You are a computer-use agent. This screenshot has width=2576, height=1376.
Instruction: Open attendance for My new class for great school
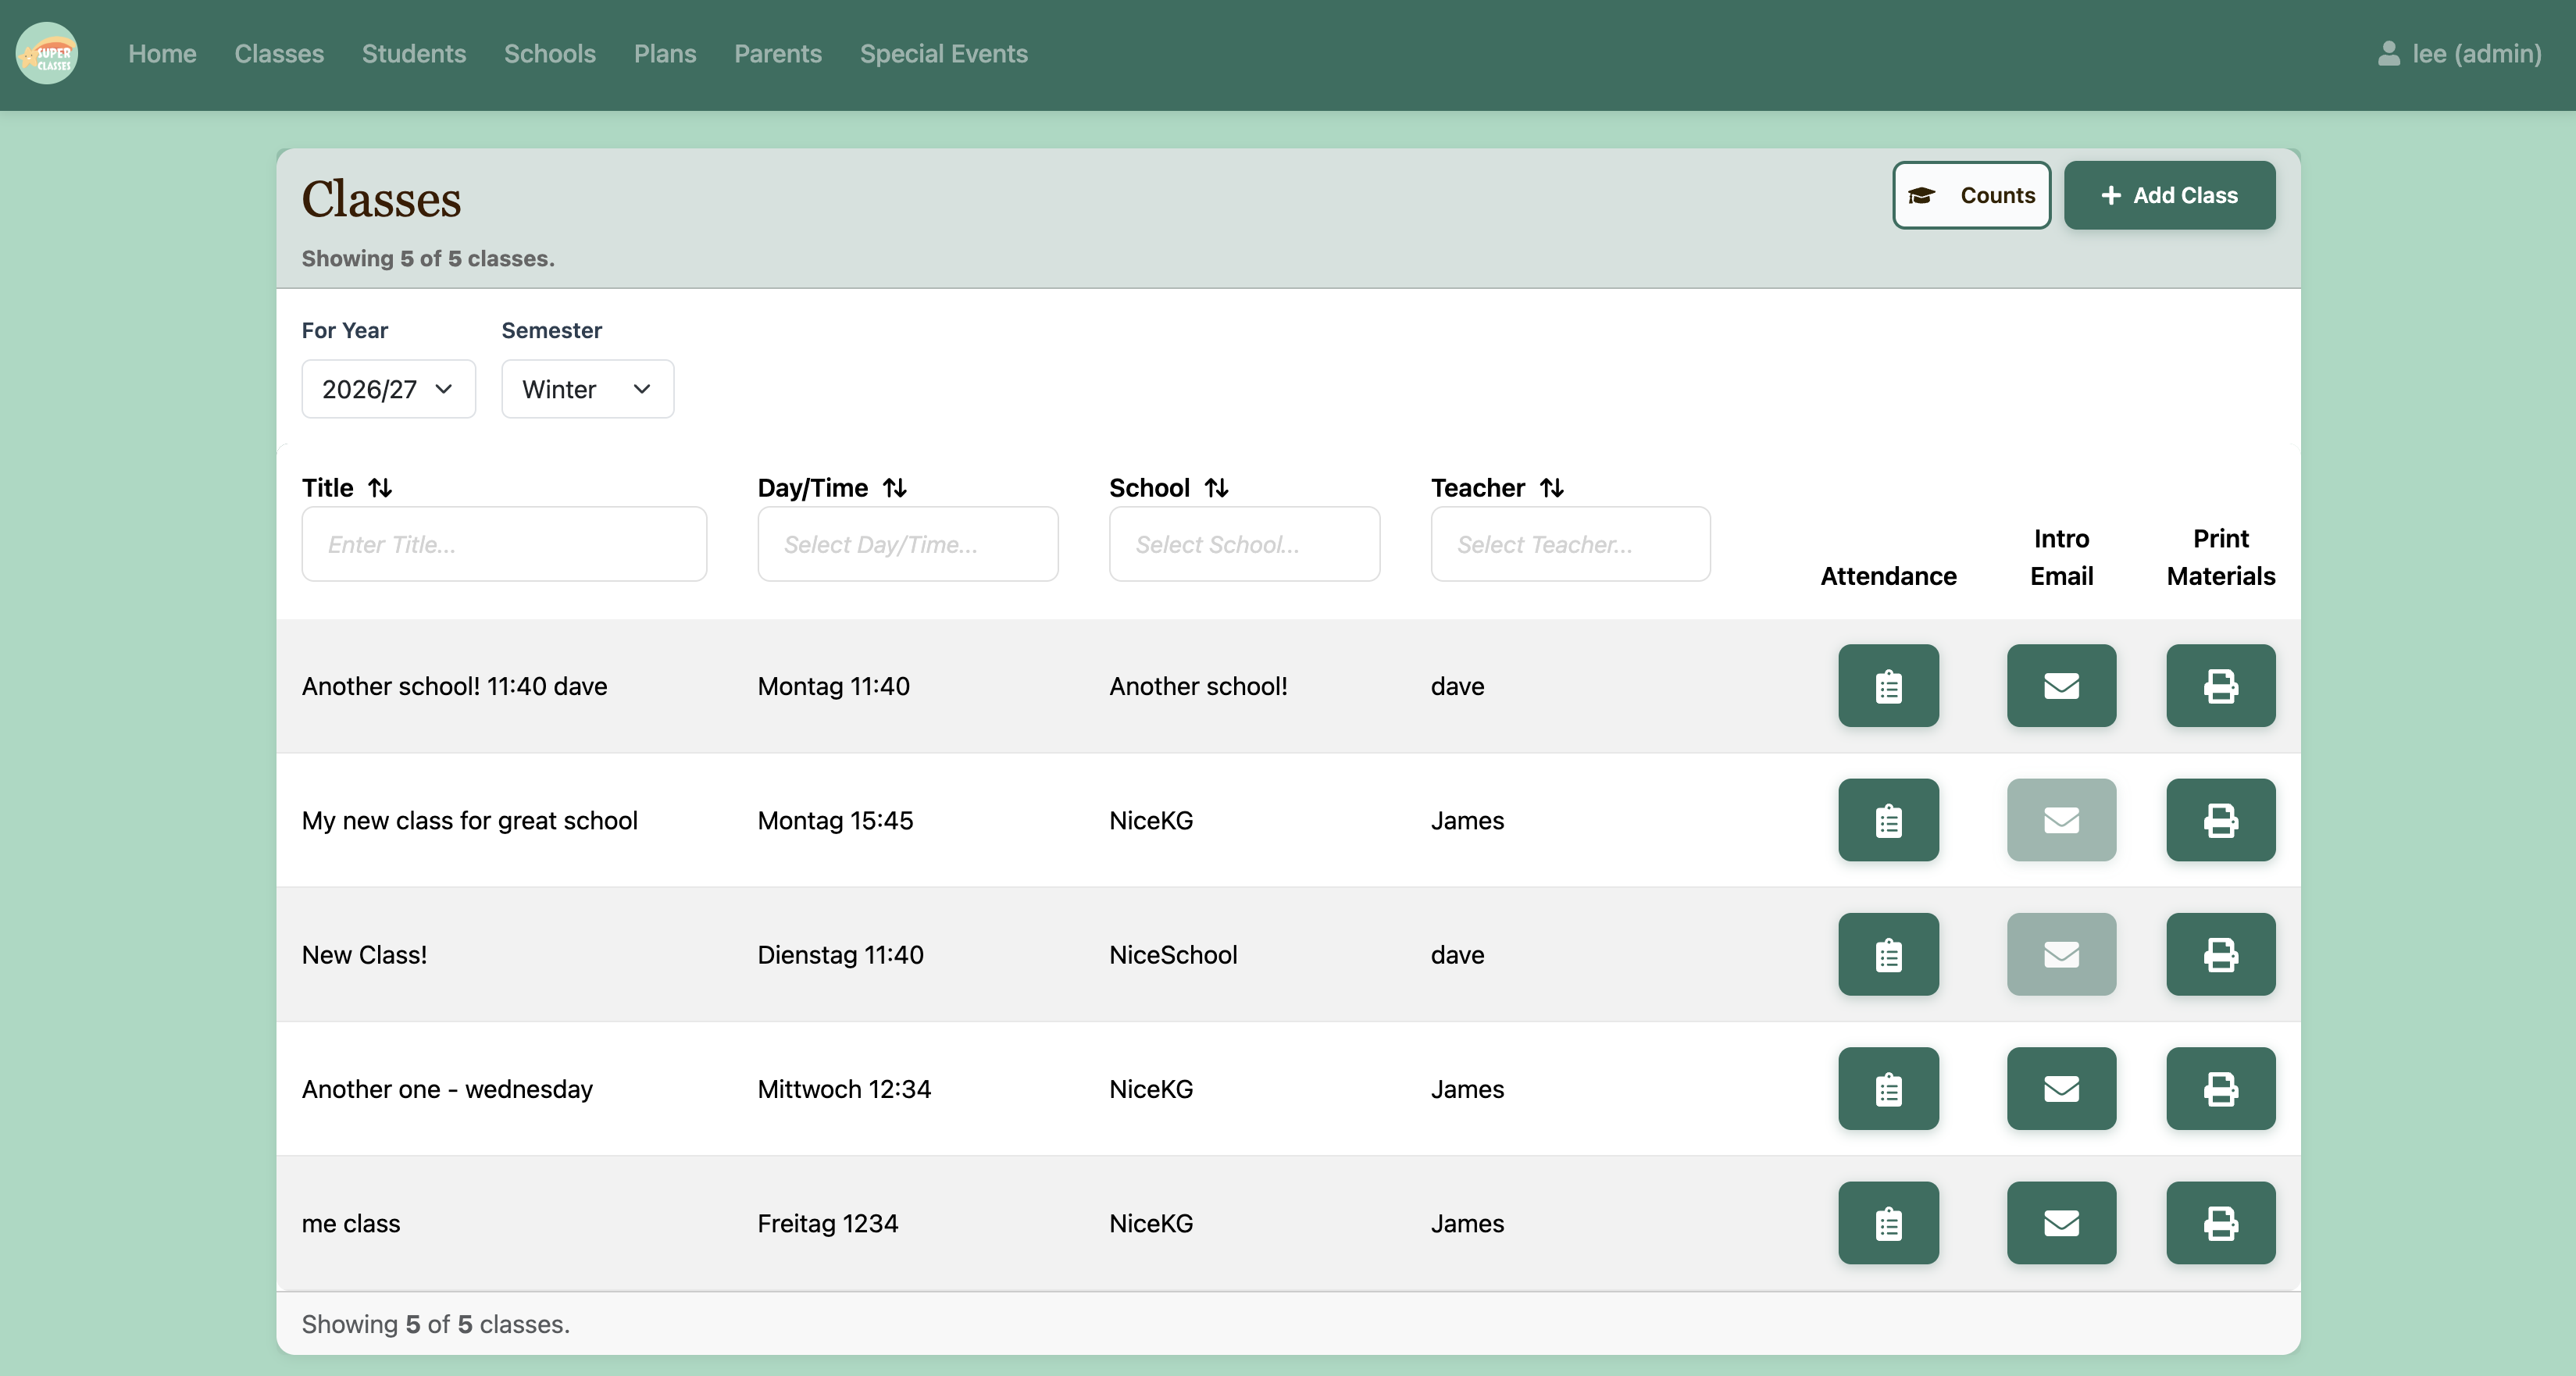(x=1888, y=820)
